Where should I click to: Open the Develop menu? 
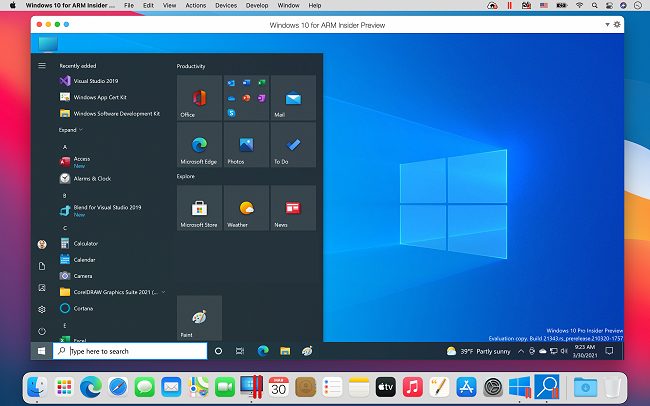pyautogui.click(x=257, y=5)
